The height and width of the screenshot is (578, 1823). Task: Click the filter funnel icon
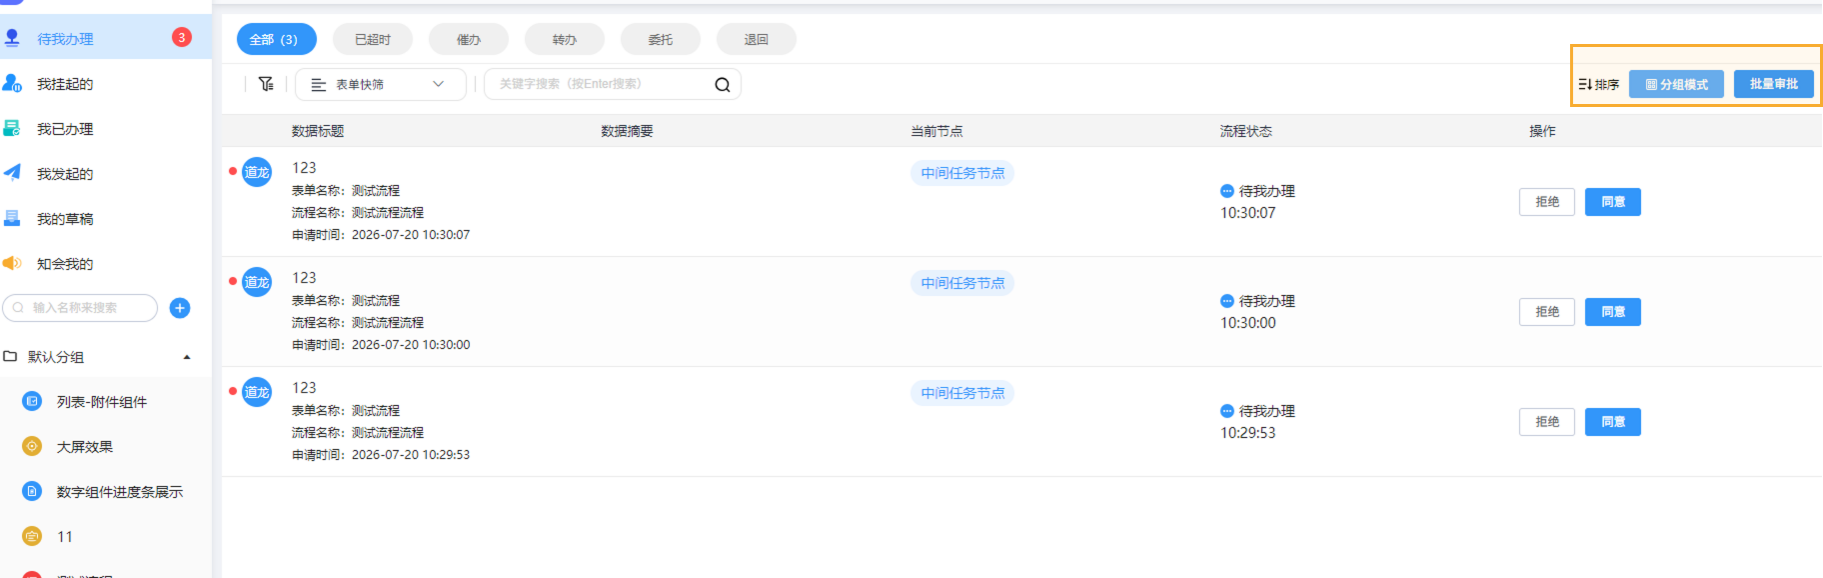[266, 84]
